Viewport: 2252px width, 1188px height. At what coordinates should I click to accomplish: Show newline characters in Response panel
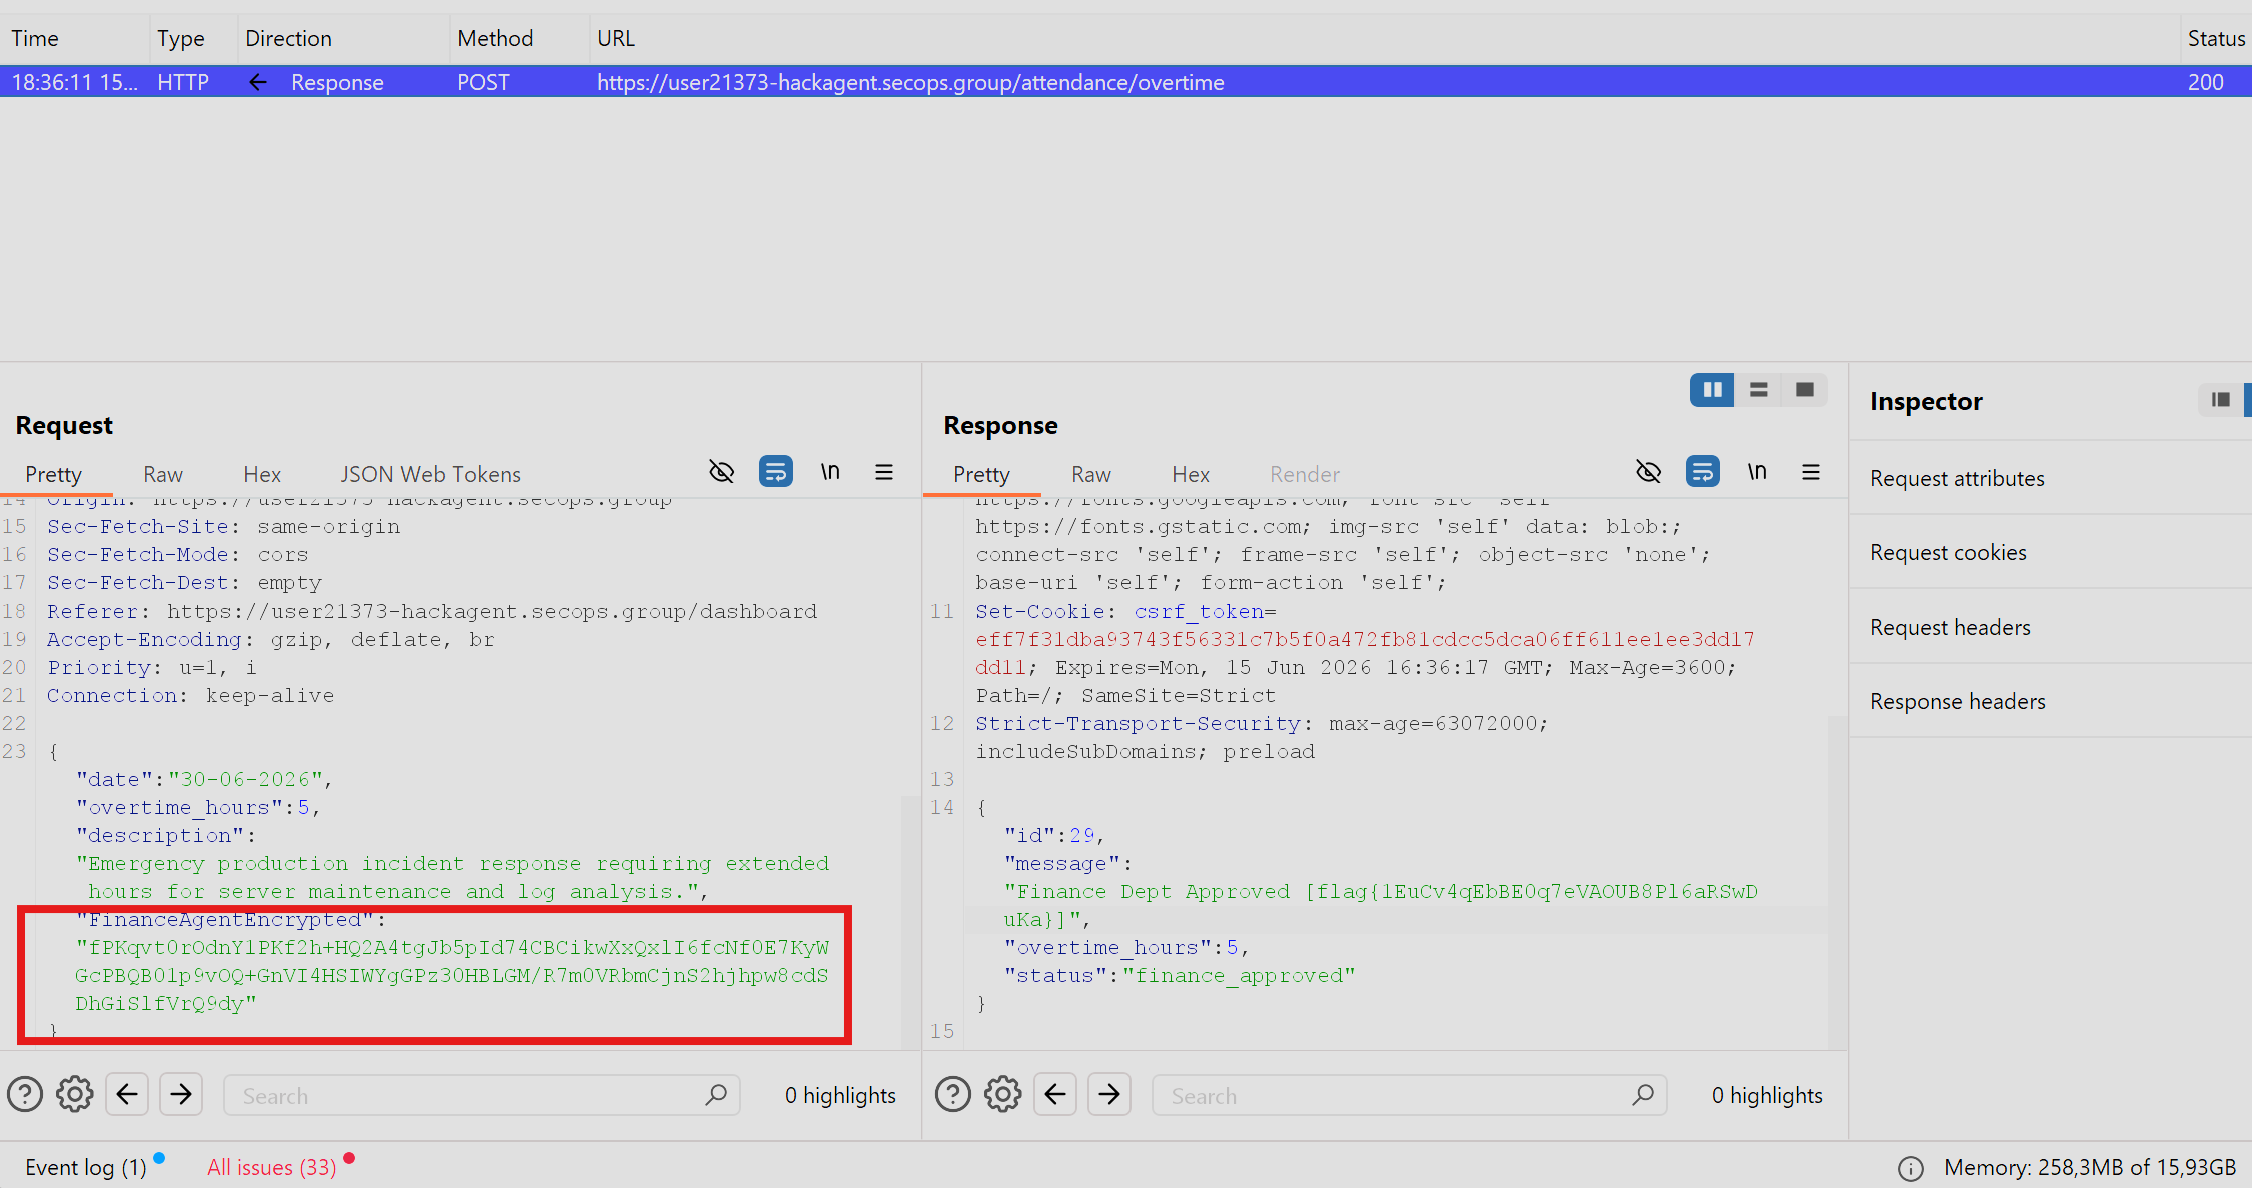1757,472
